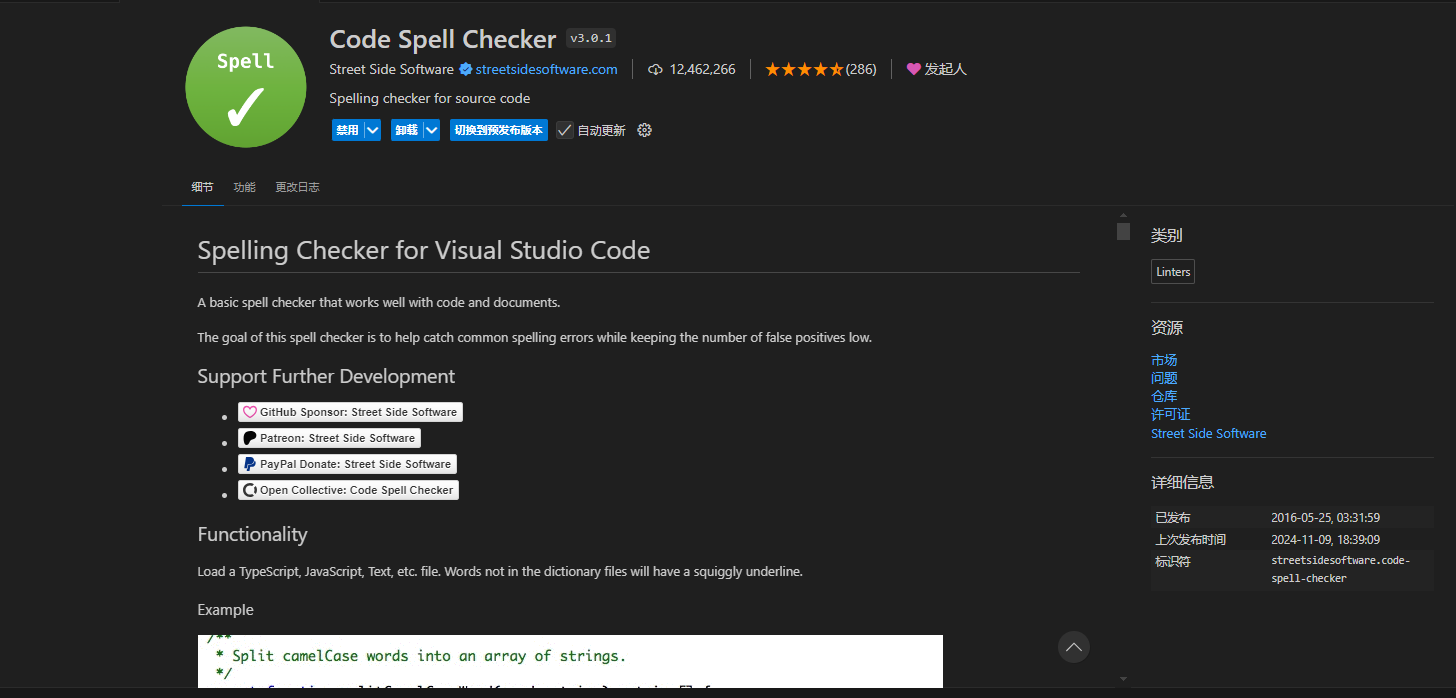
Task: Click the Patreon: Street Side Software badge
Action: (x=328, y=438)
